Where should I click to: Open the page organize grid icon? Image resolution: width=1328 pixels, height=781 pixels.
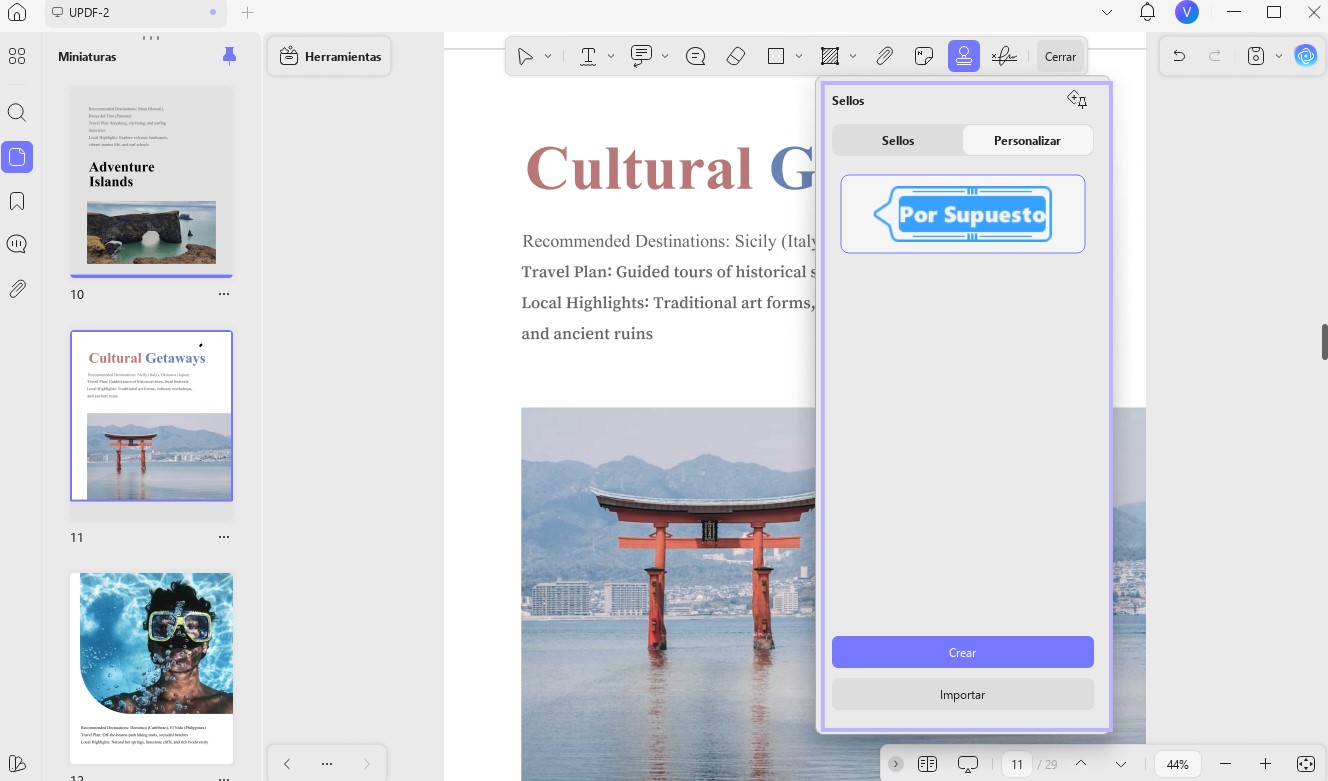[x=16, y=56]
